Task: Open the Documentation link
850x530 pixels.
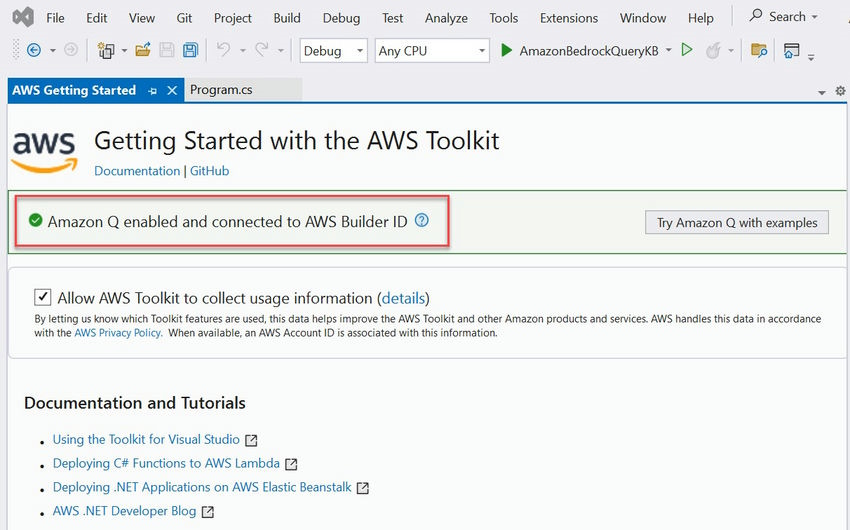Action: point(137,171)
